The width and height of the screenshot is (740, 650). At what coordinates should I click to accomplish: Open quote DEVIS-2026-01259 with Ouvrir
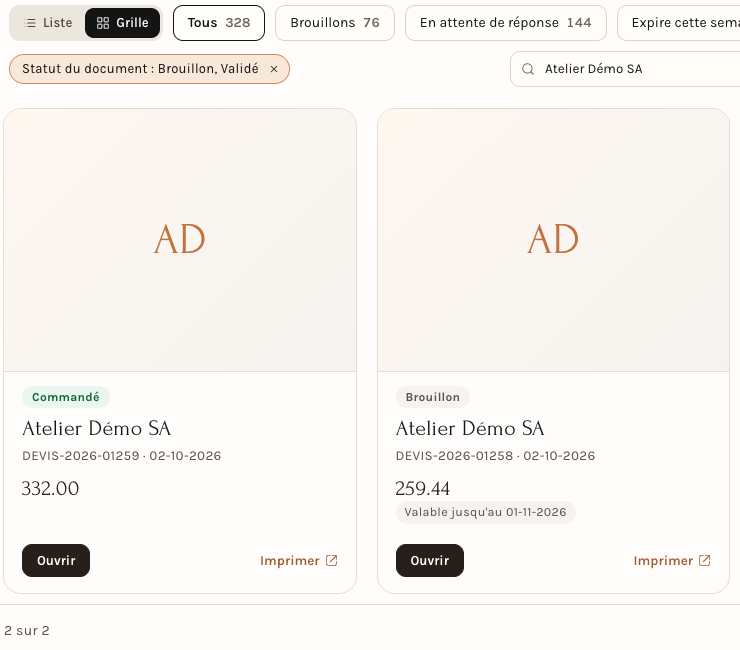pyautogui.click(x=56, y=560)
